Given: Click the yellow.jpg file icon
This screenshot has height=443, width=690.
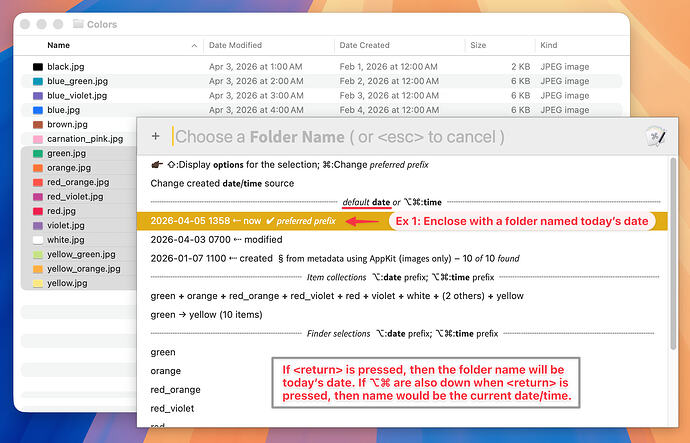Looking at the screenshot, I should tap(38, 283).
